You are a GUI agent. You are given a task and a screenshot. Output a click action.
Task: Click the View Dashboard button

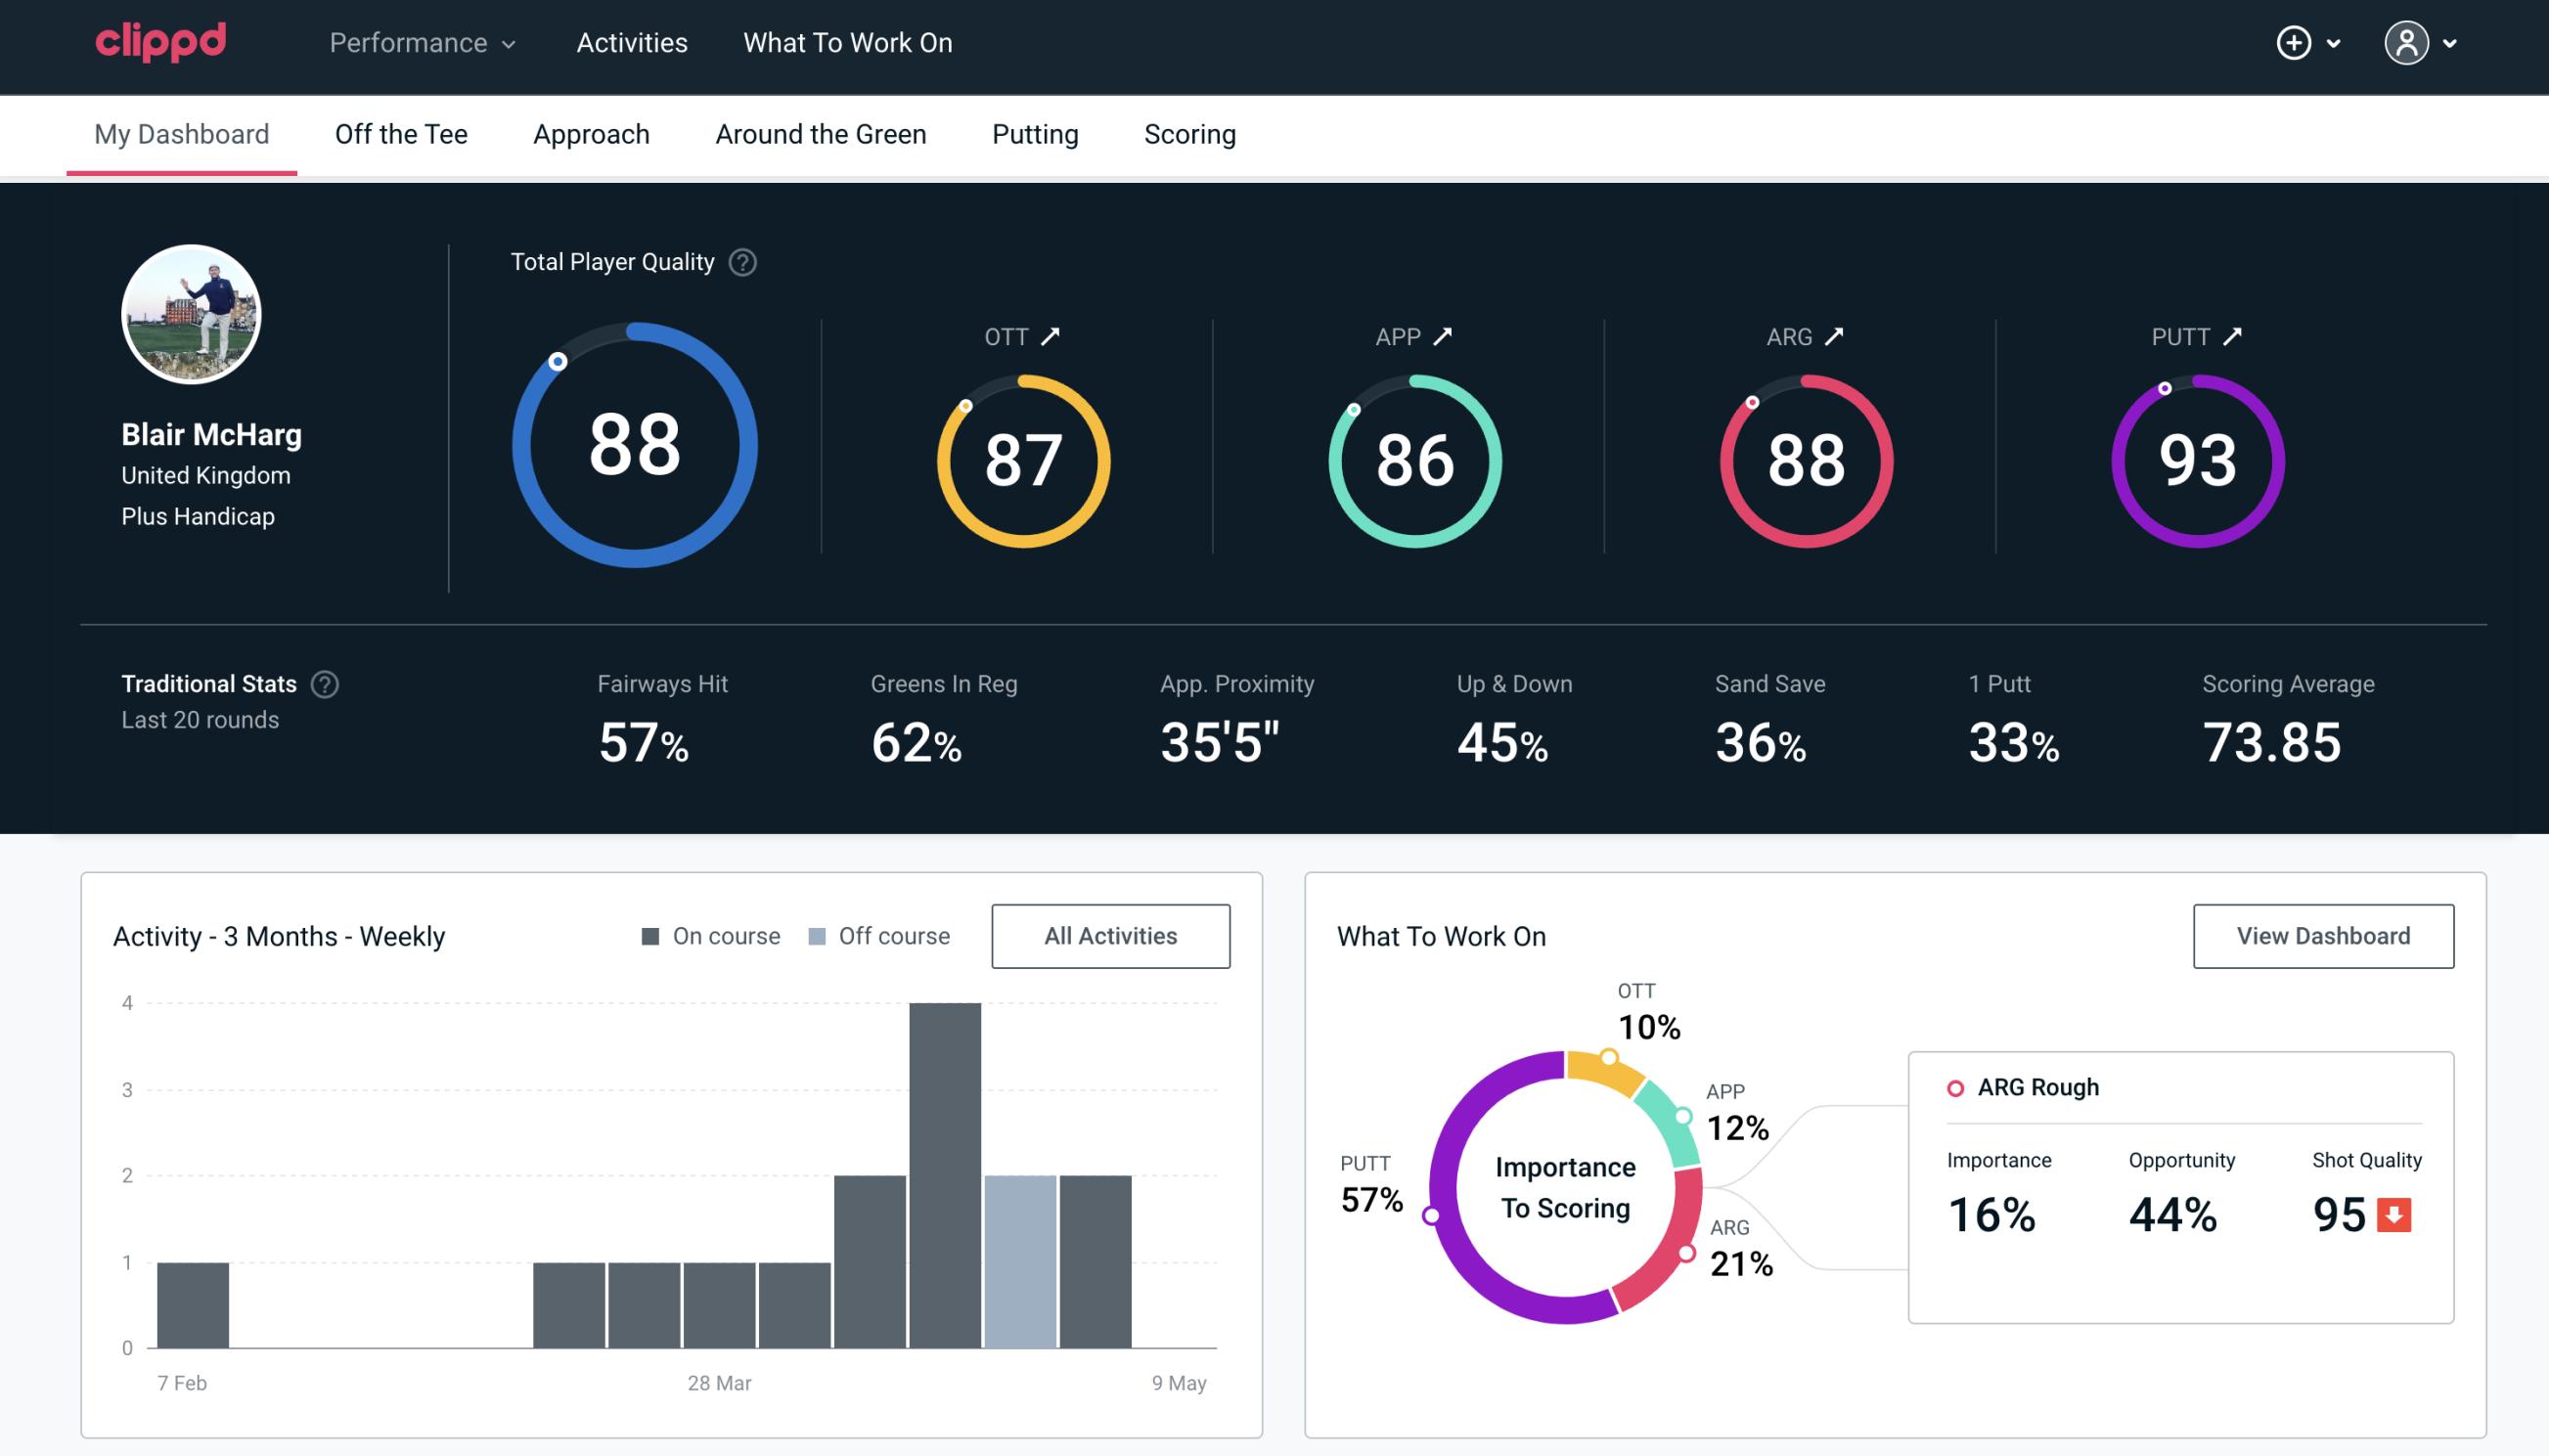(2323, 935)
